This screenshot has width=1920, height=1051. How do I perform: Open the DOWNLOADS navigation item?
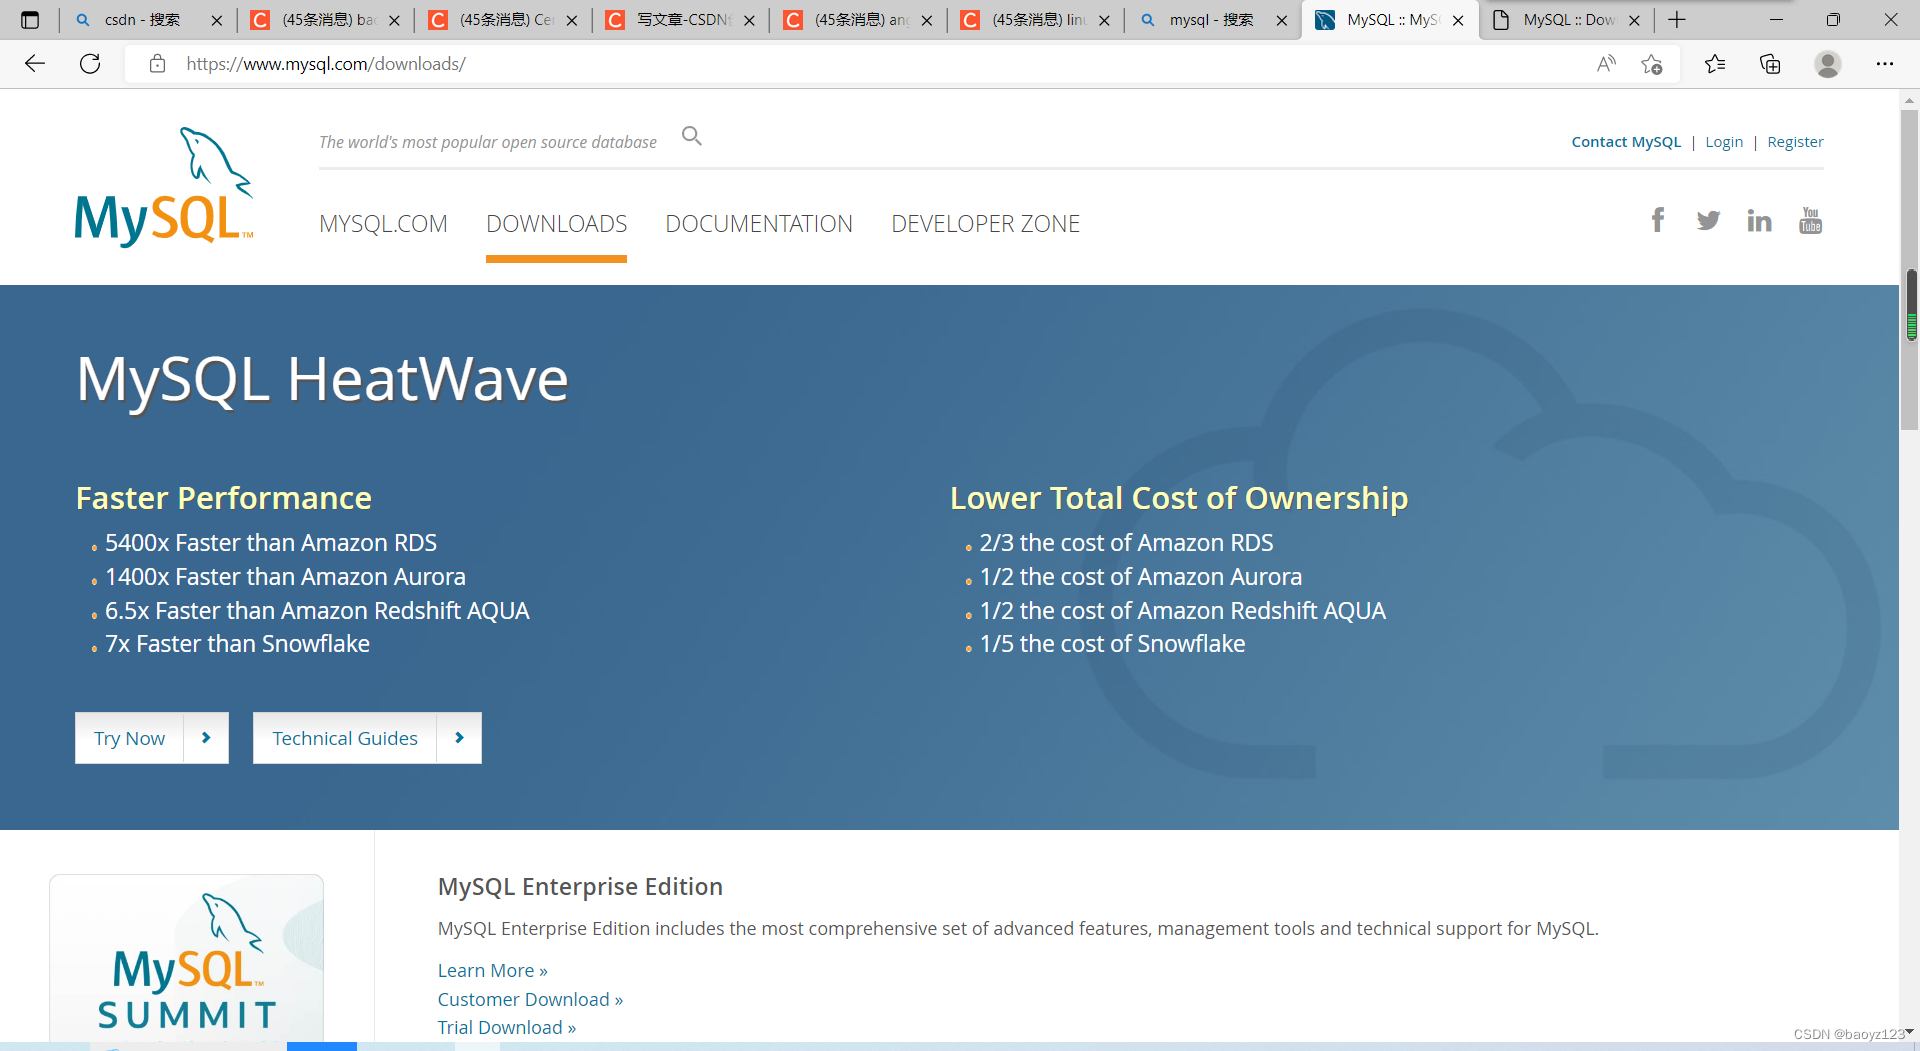556,224
